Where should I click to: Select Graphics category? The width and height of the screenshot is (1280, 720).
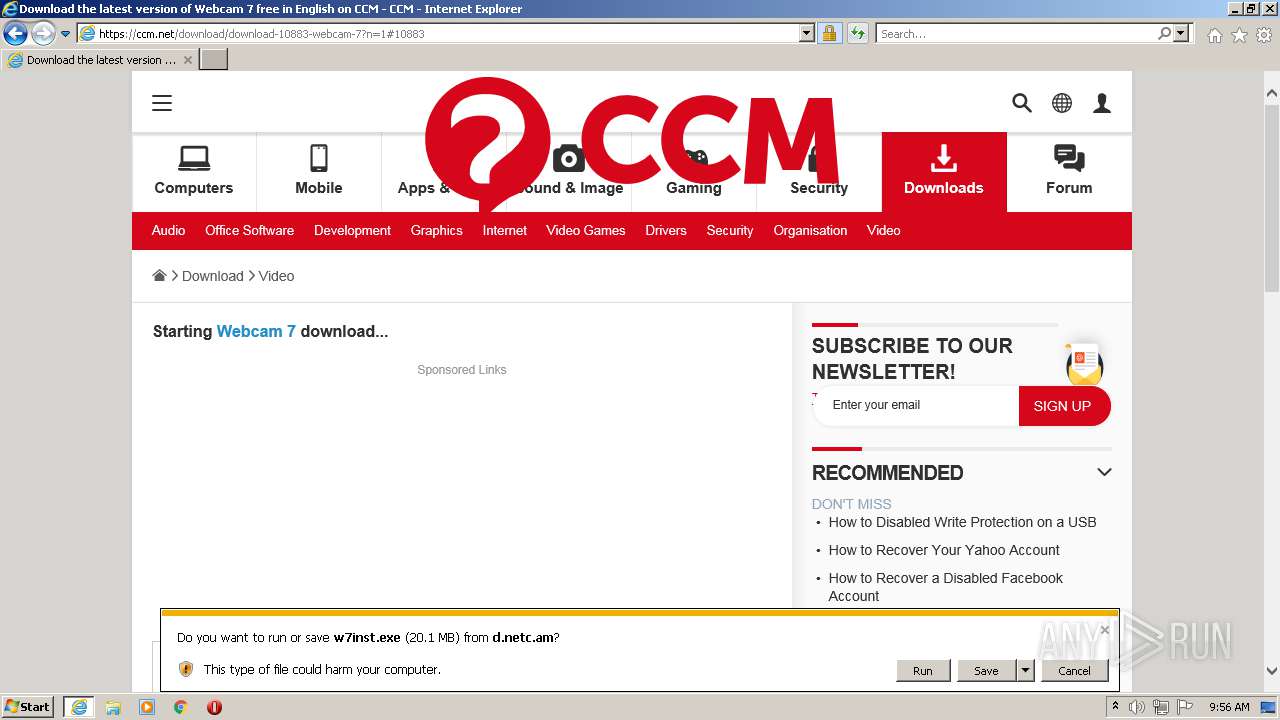point(436,230)
